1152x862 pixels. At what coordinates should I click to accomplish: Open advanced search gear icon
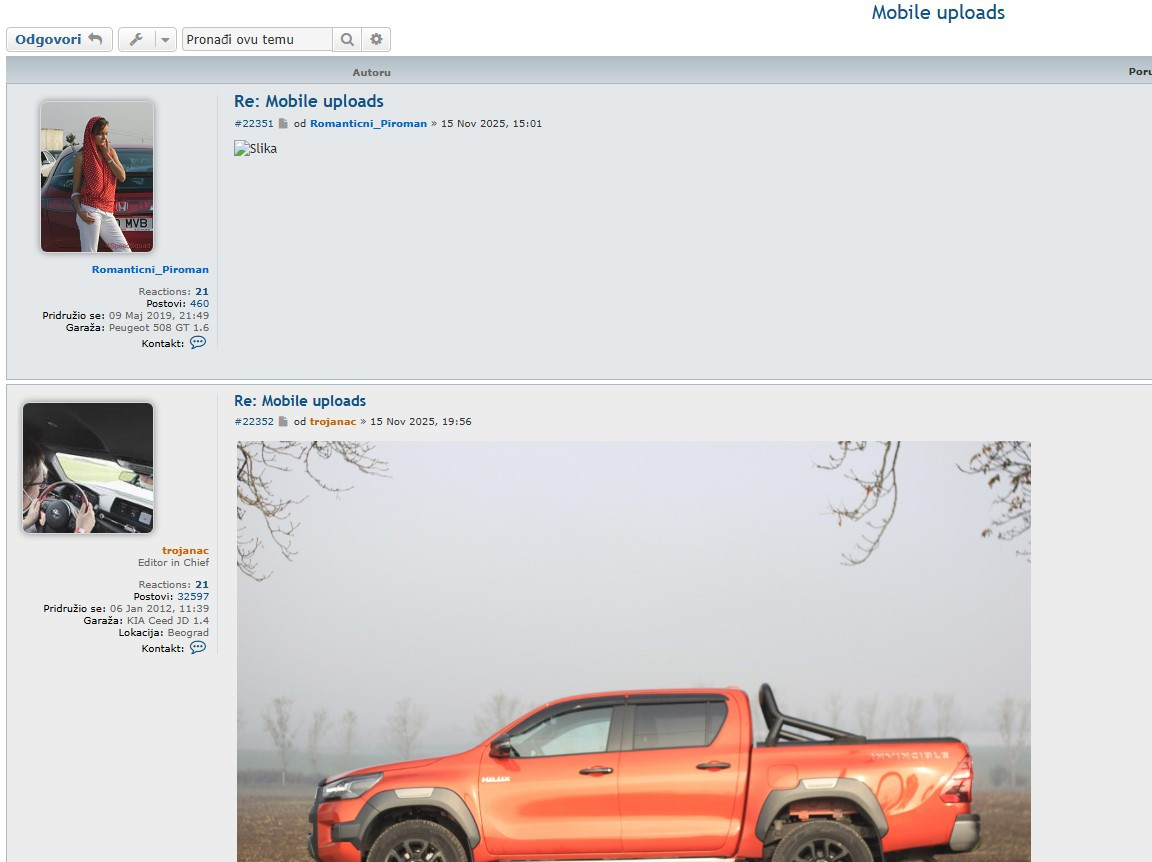pyautogui.click(x=376, y=40)
